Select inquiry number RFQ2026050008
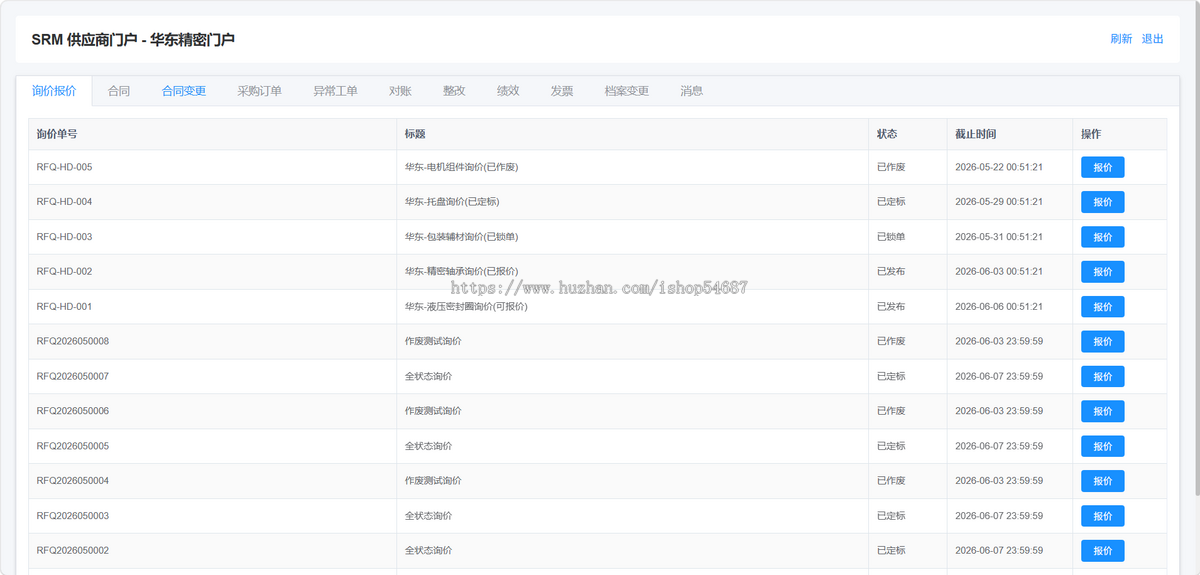Screen dimensions: 1200x575 pyautogui.click(x=73, y=341)
